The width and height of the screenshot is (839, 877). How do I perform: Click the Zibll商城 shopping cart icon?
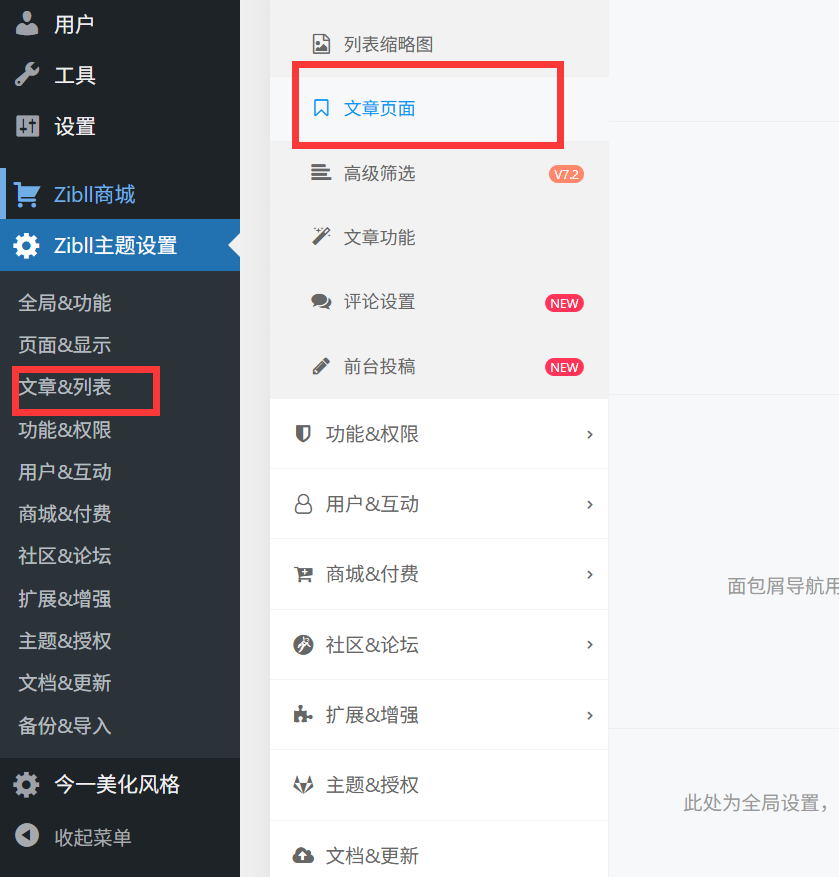(27, 195)
